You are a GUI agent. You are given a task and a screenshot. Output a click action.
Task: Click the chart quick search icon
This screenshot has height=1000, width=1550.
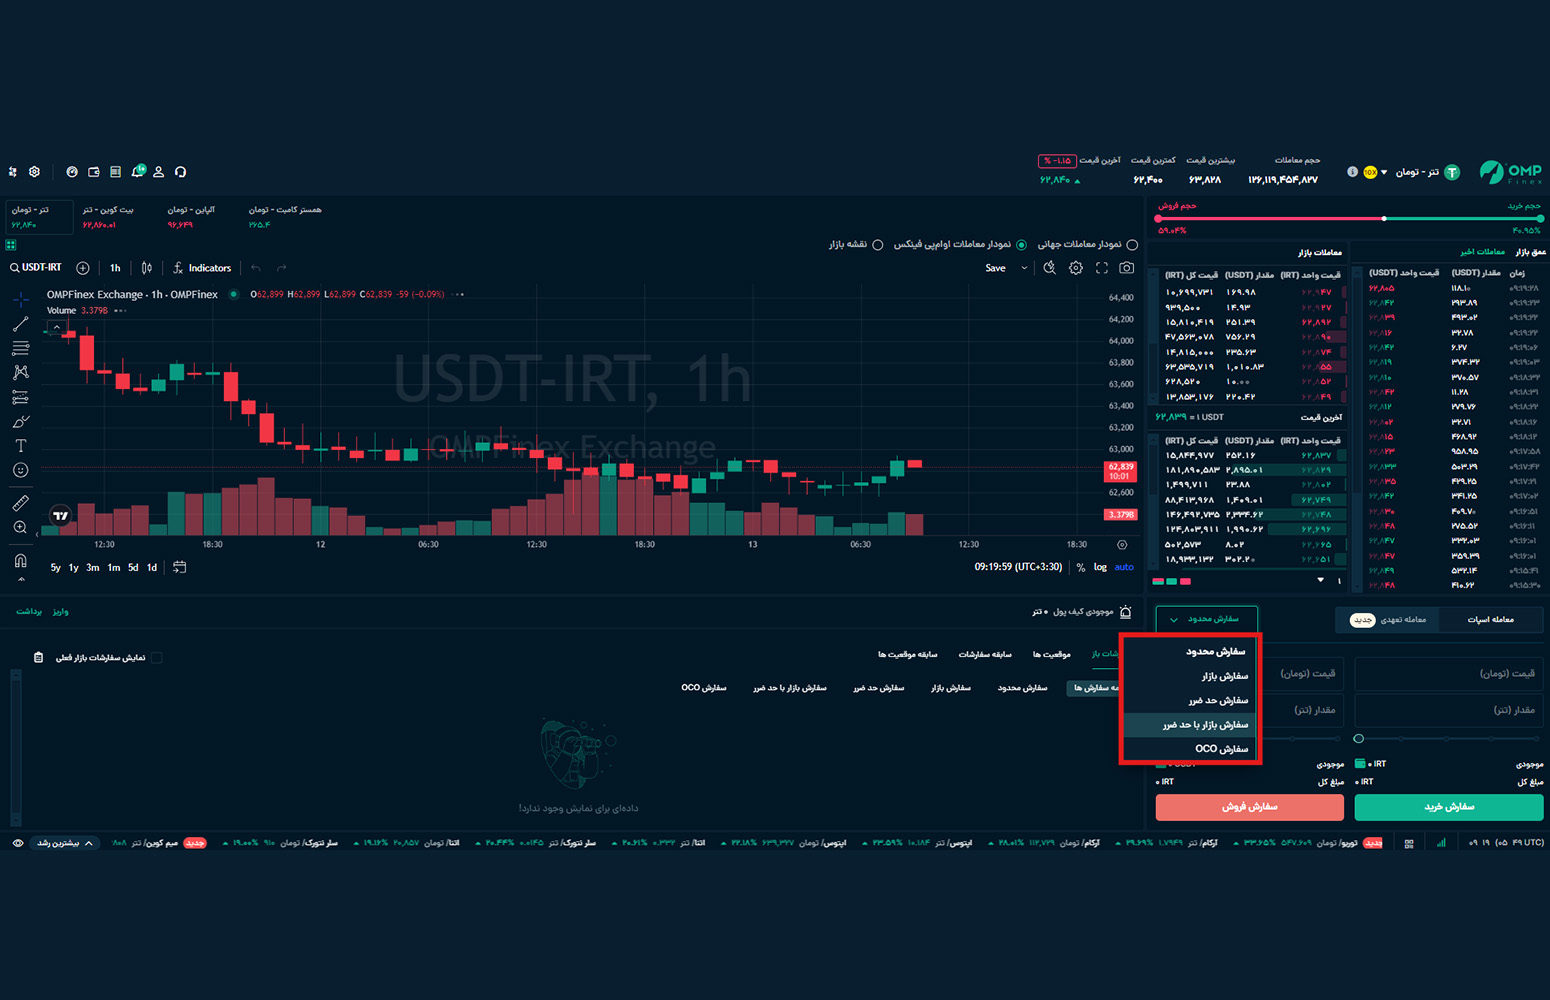click(x=1049, y=268)
